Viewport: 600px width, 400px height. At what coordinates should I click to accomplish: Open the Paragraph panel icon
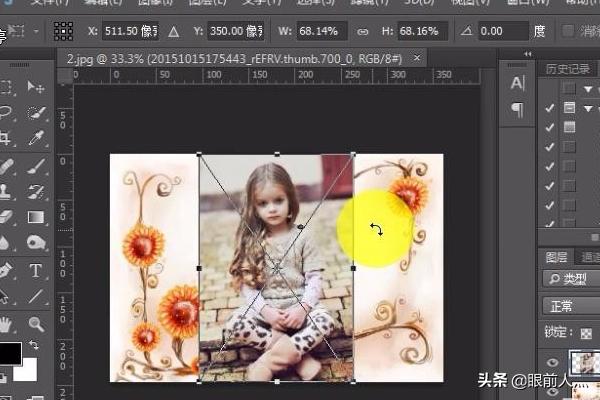coord(517,110)
